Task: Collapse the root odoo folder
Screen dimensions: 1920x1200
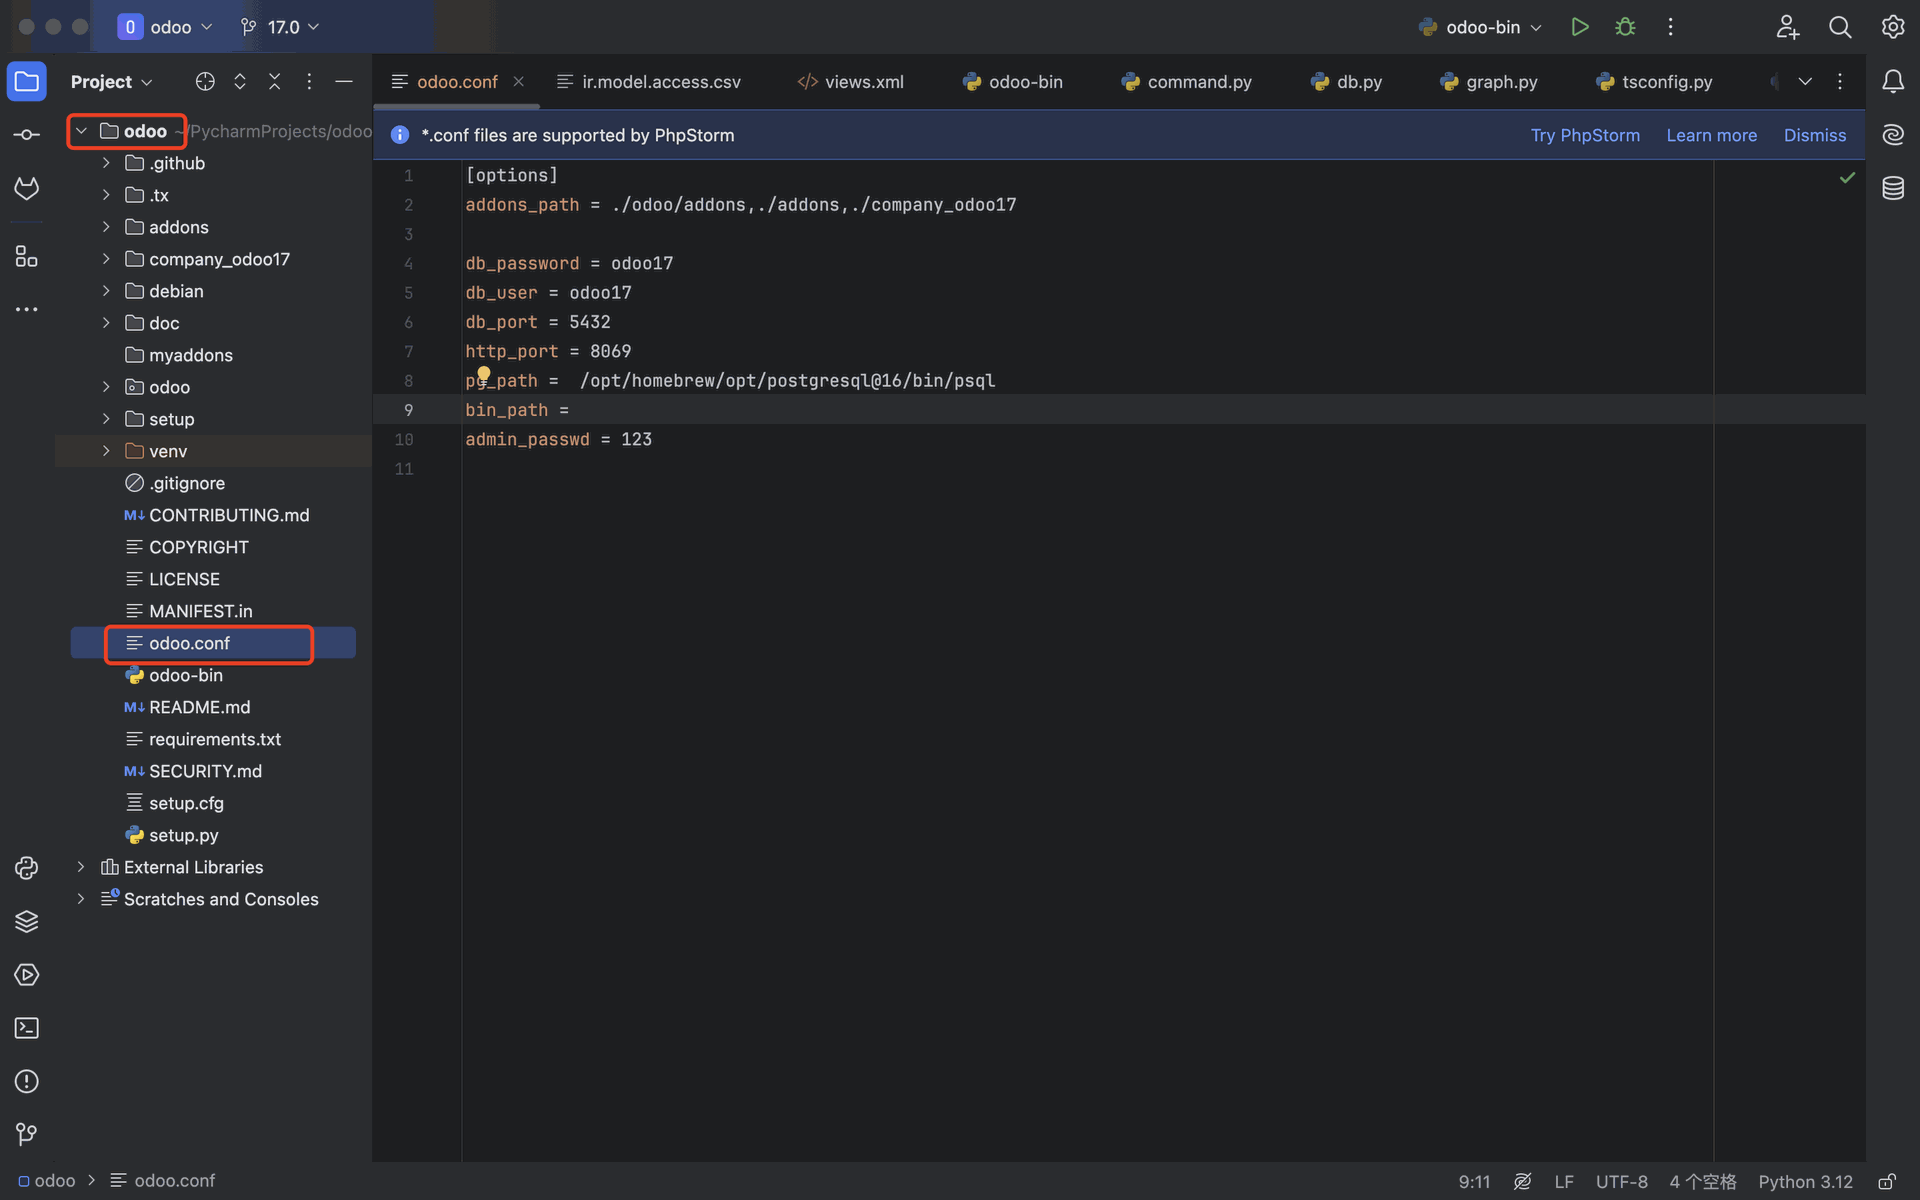Action: 81,131
